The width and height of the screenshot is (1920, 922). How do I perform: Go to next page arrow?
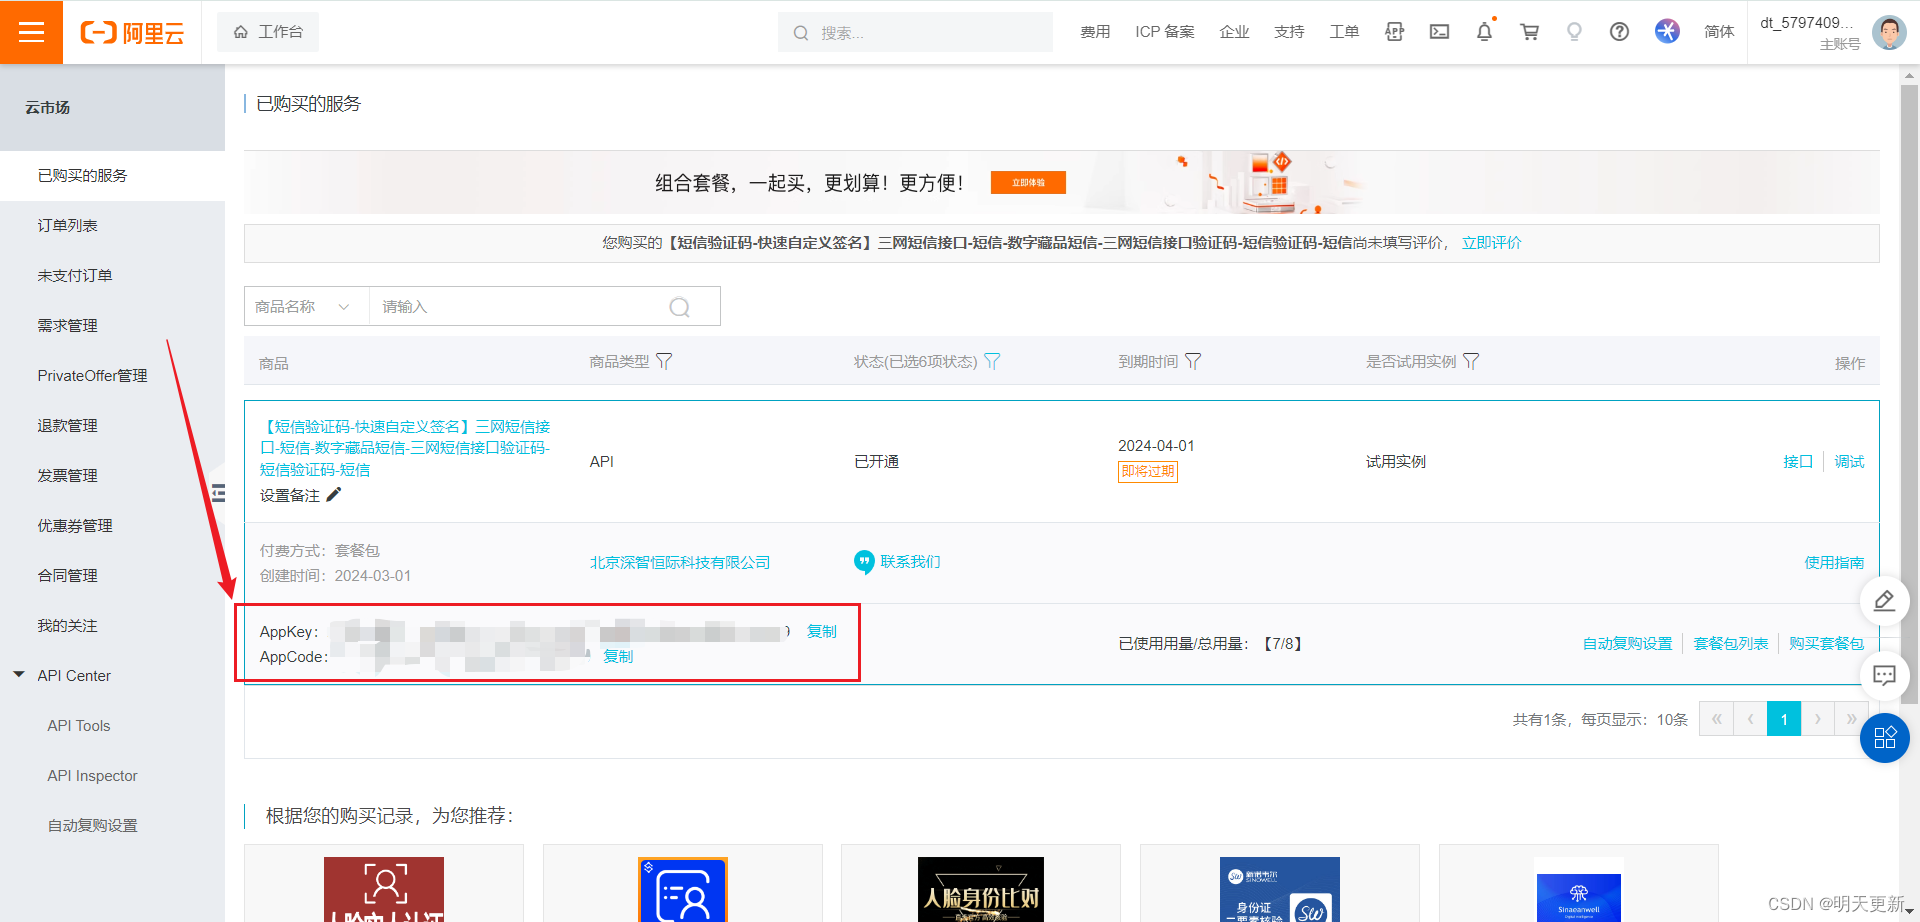coord(1818,719)
